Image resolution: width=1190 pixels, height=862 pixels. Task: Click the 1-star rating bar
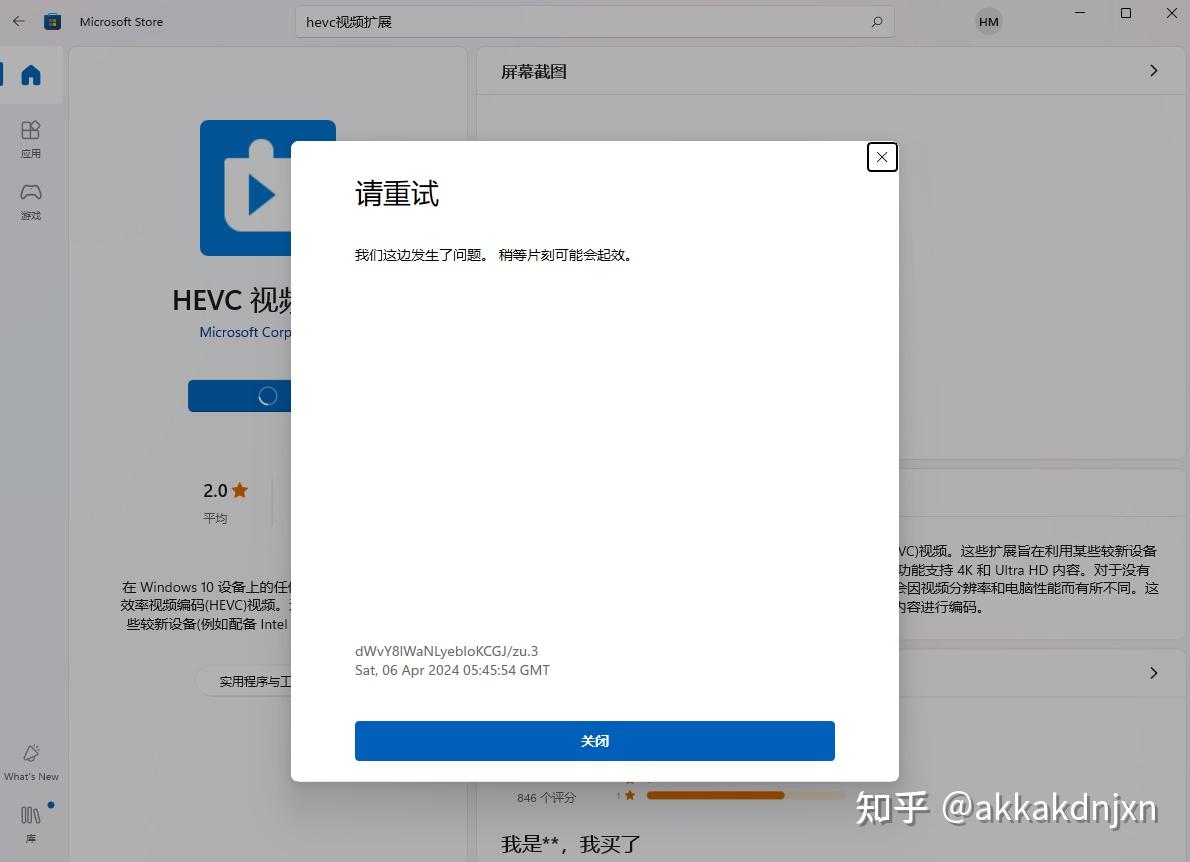click(x=745, y=795)
